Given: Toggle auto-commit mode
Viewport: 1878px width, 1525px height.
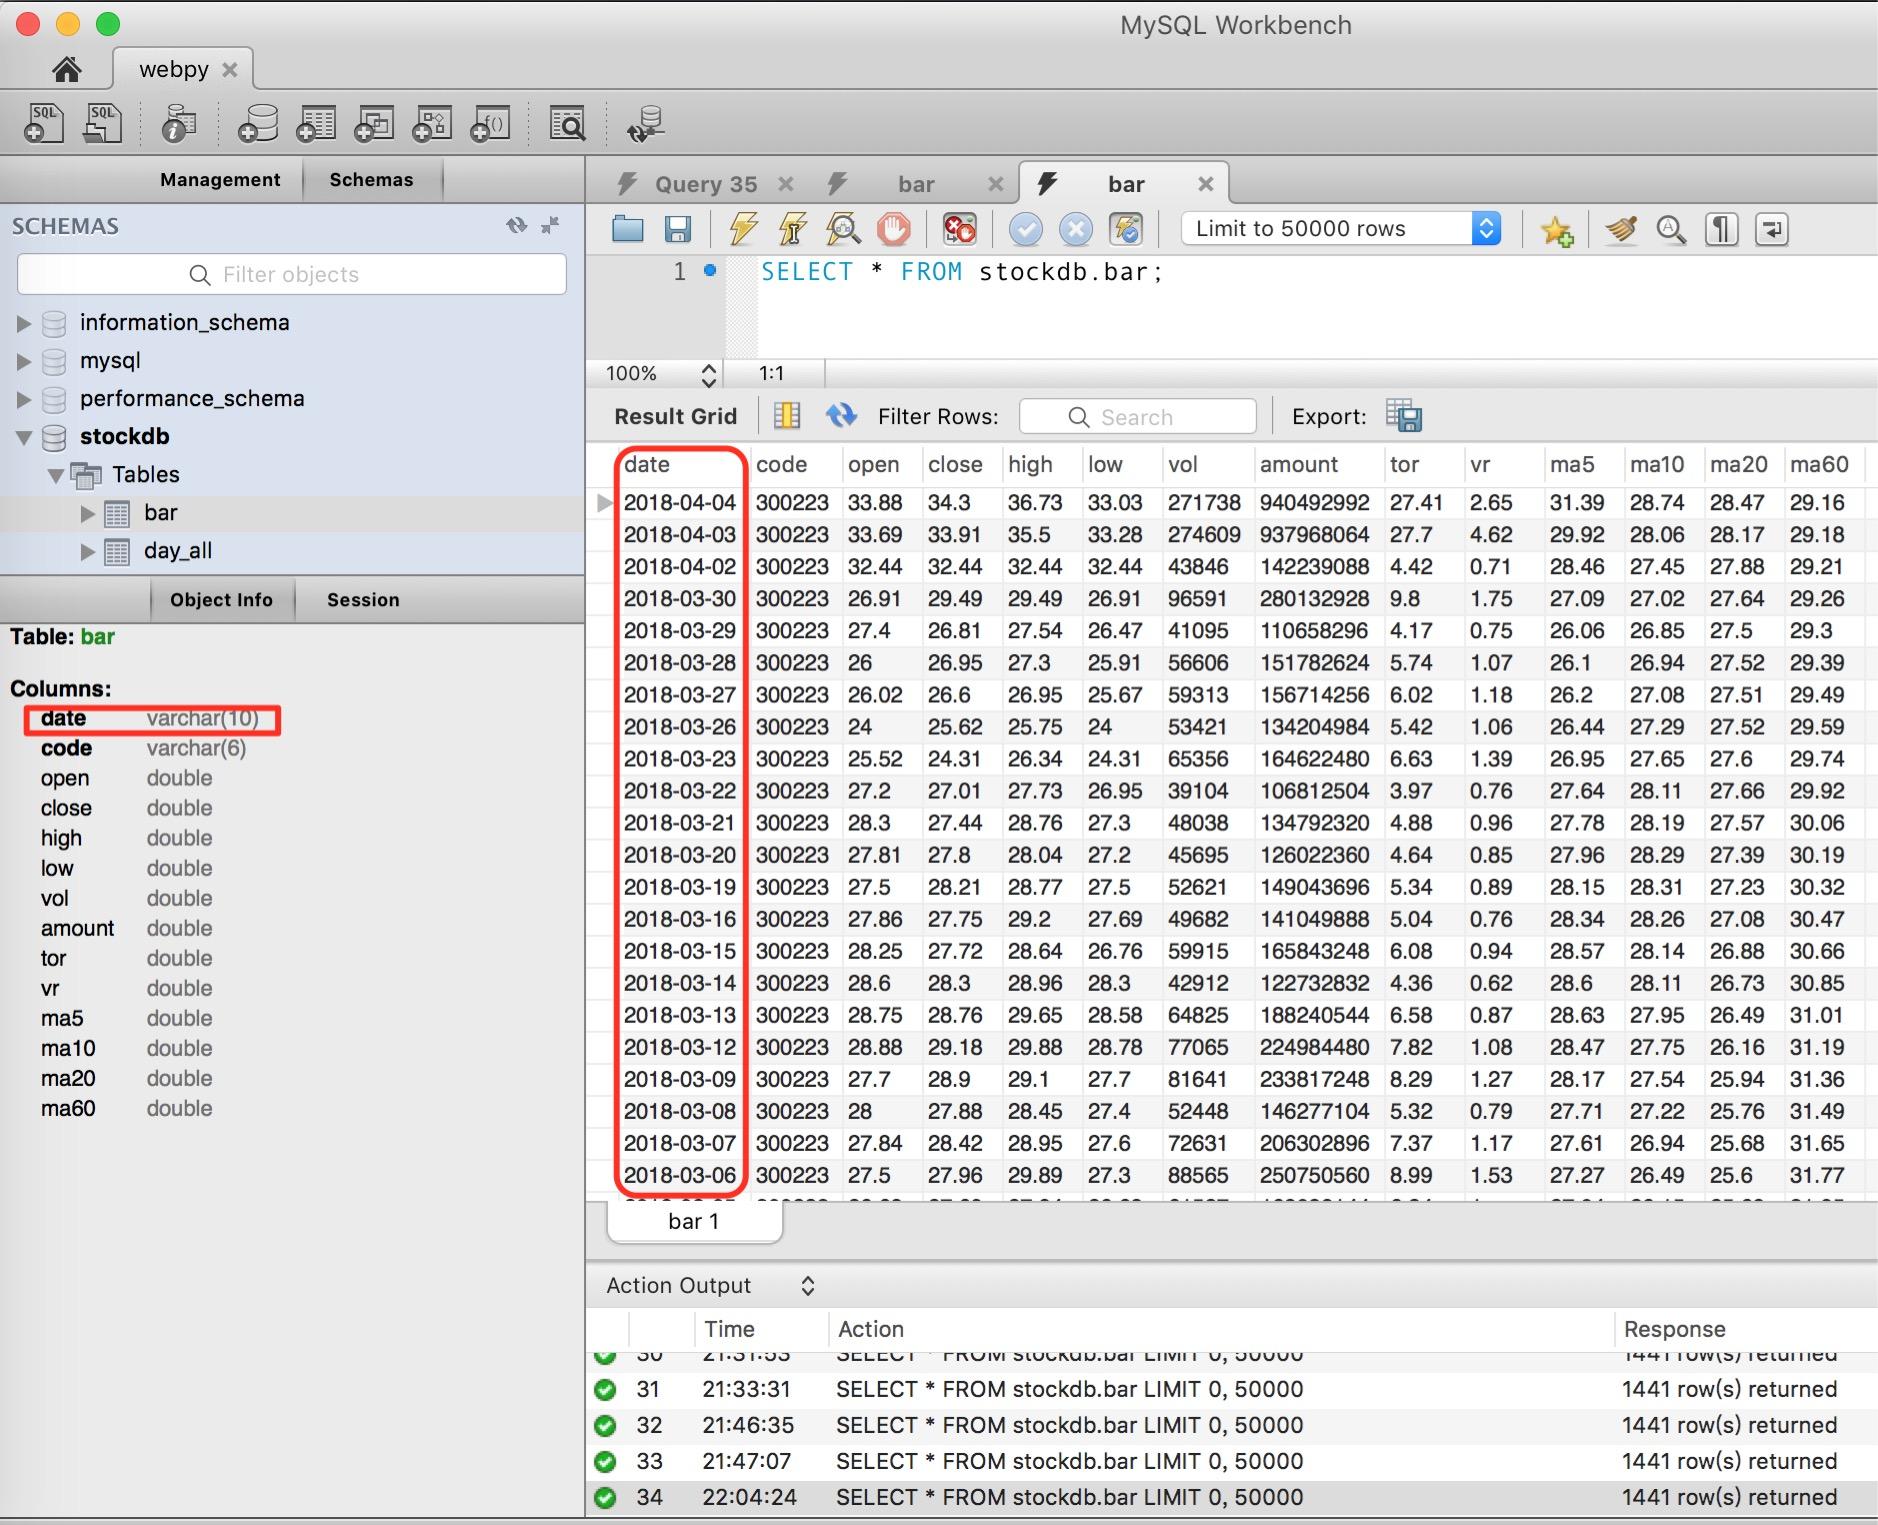Looking at the screenshot, I should (x=1126, y=229).
